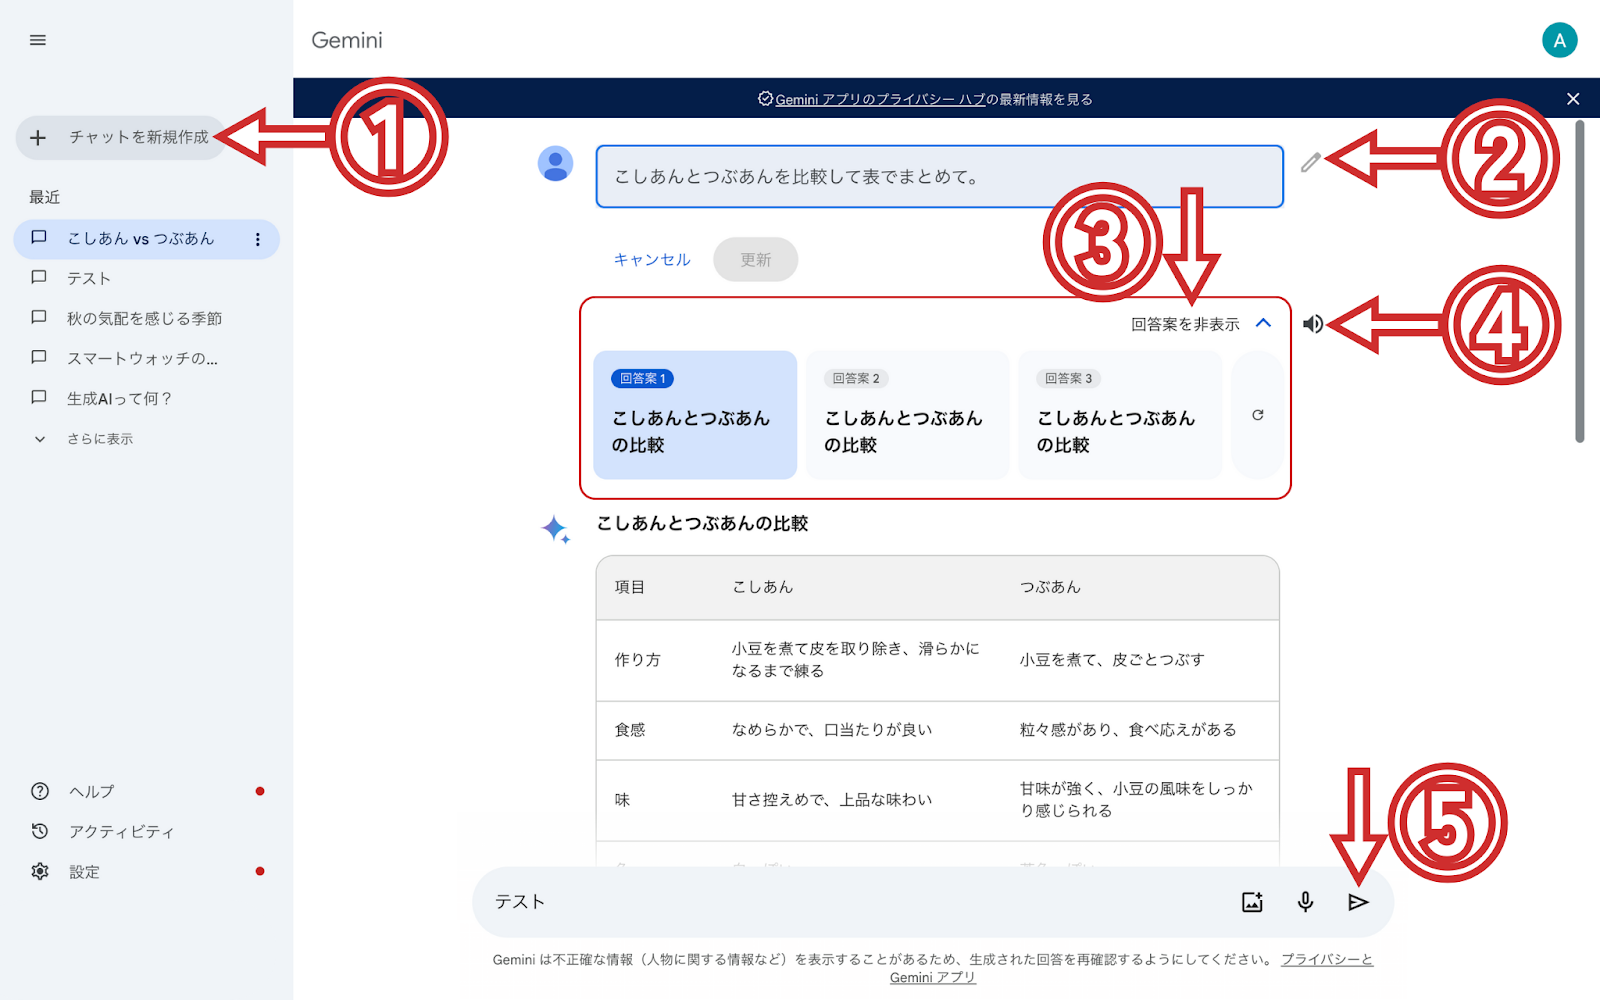Click the 作り方 row label
The width and height of the screenshot is (1600, 1000).
point(637,660)
